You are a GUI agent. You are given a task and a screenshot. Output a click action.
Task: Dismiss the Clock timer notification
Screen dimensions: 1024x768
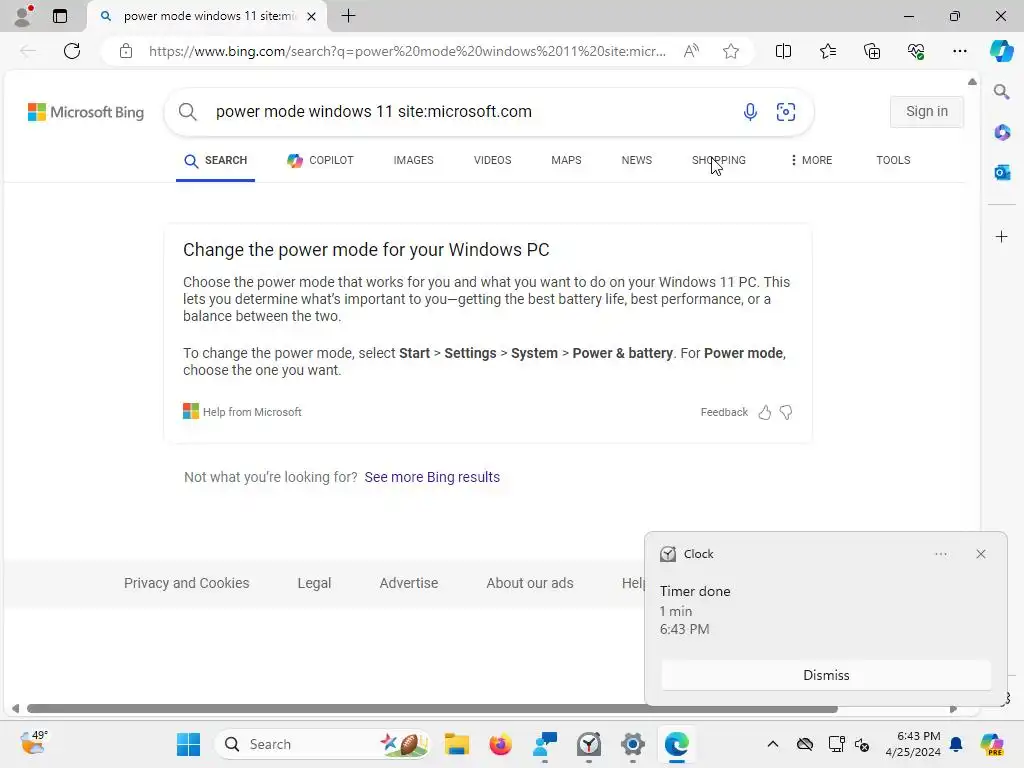point(826,675)
